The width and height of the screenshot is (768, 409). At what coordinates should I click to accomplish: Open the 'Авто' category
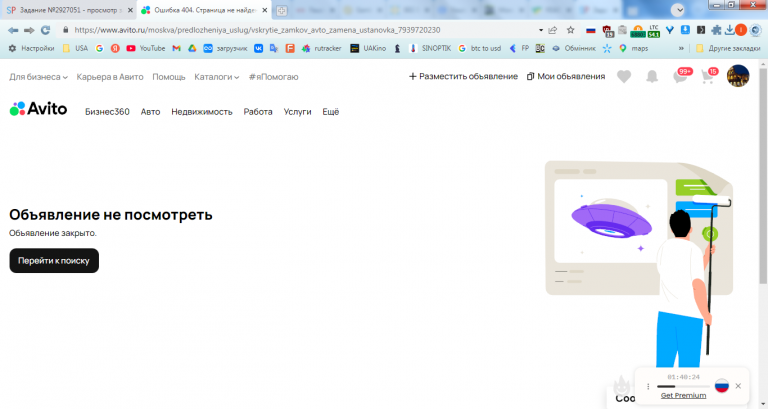(150, 112)
